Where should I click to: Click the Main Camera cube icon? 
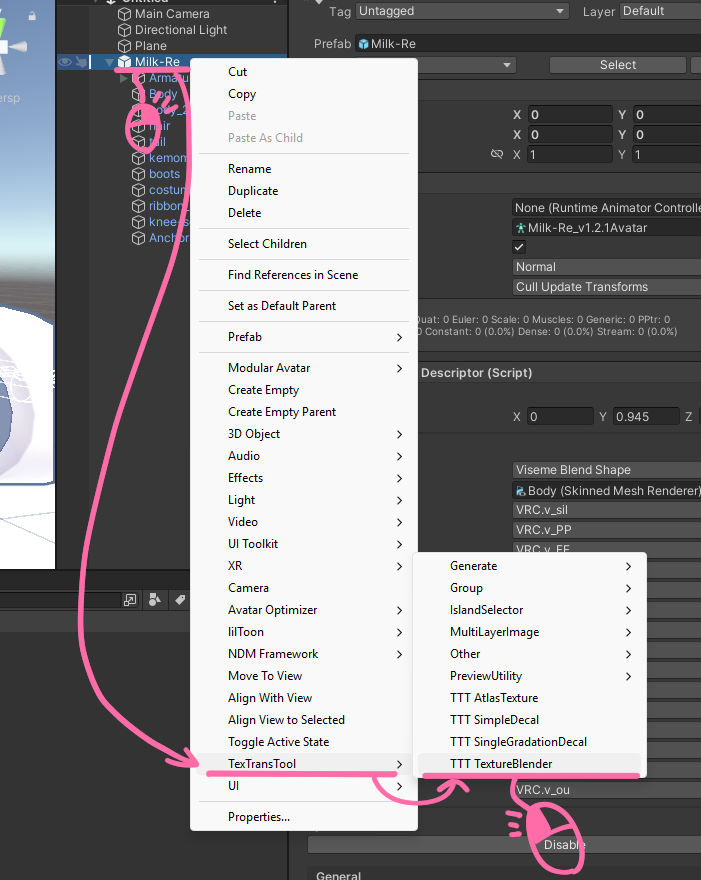pos(124,14)
